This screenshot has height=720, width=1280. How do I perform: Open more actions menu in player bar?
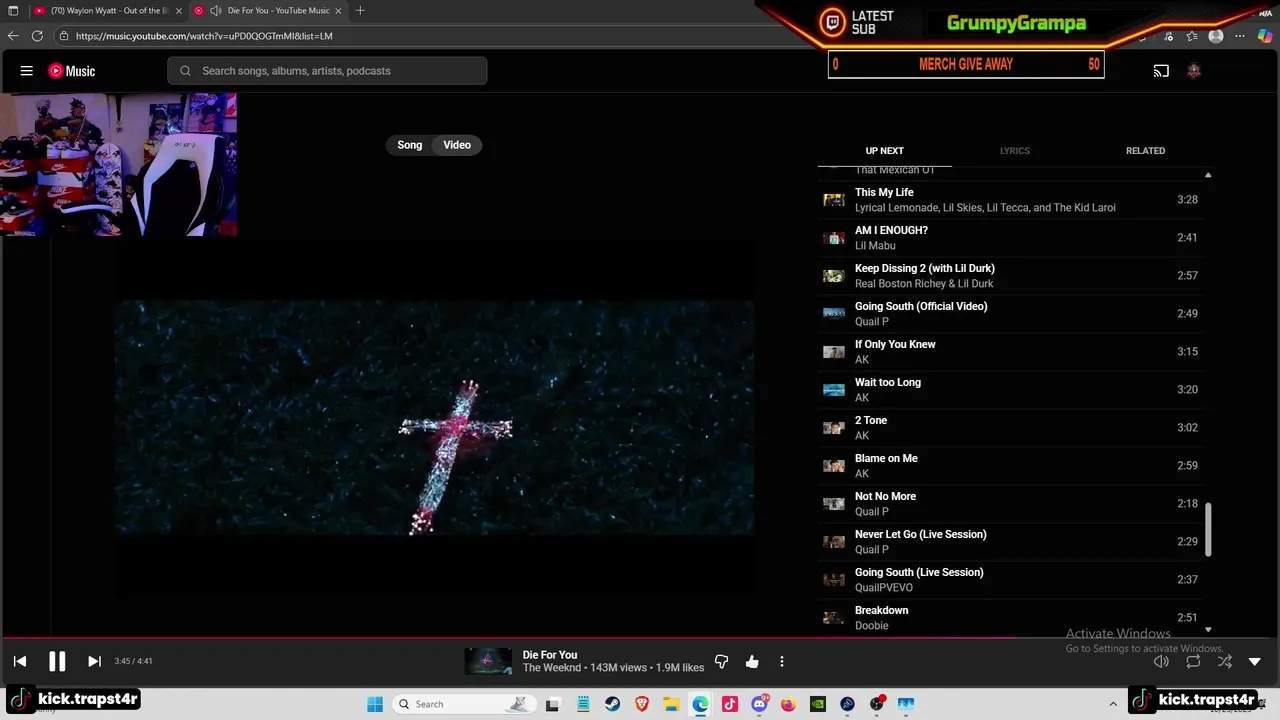click(782, 661)
